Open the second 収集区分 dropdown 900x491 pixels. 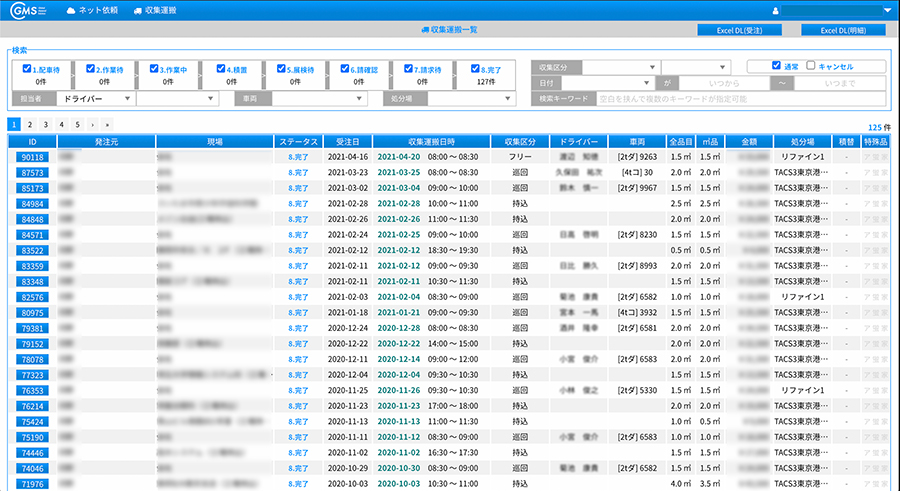696,67
